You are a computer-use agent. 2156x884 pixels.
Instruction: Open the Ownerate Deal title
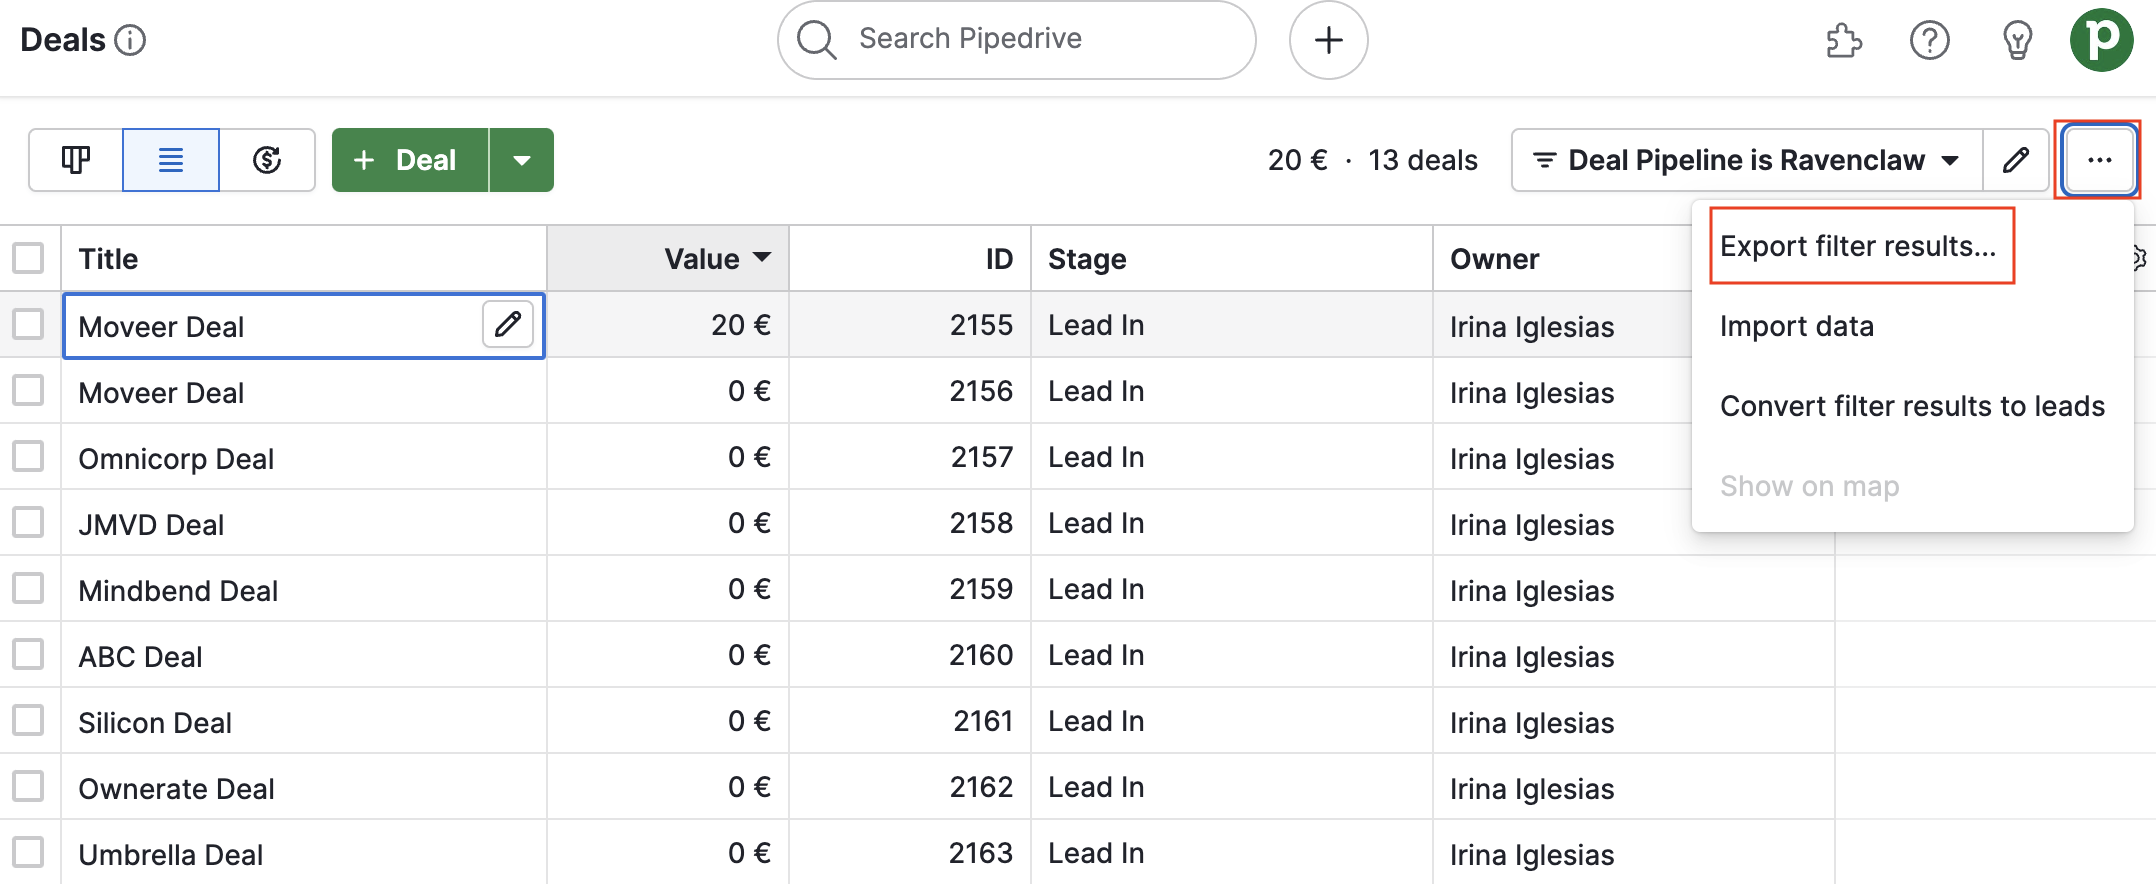pyautogui.click(x=176, y=789)
